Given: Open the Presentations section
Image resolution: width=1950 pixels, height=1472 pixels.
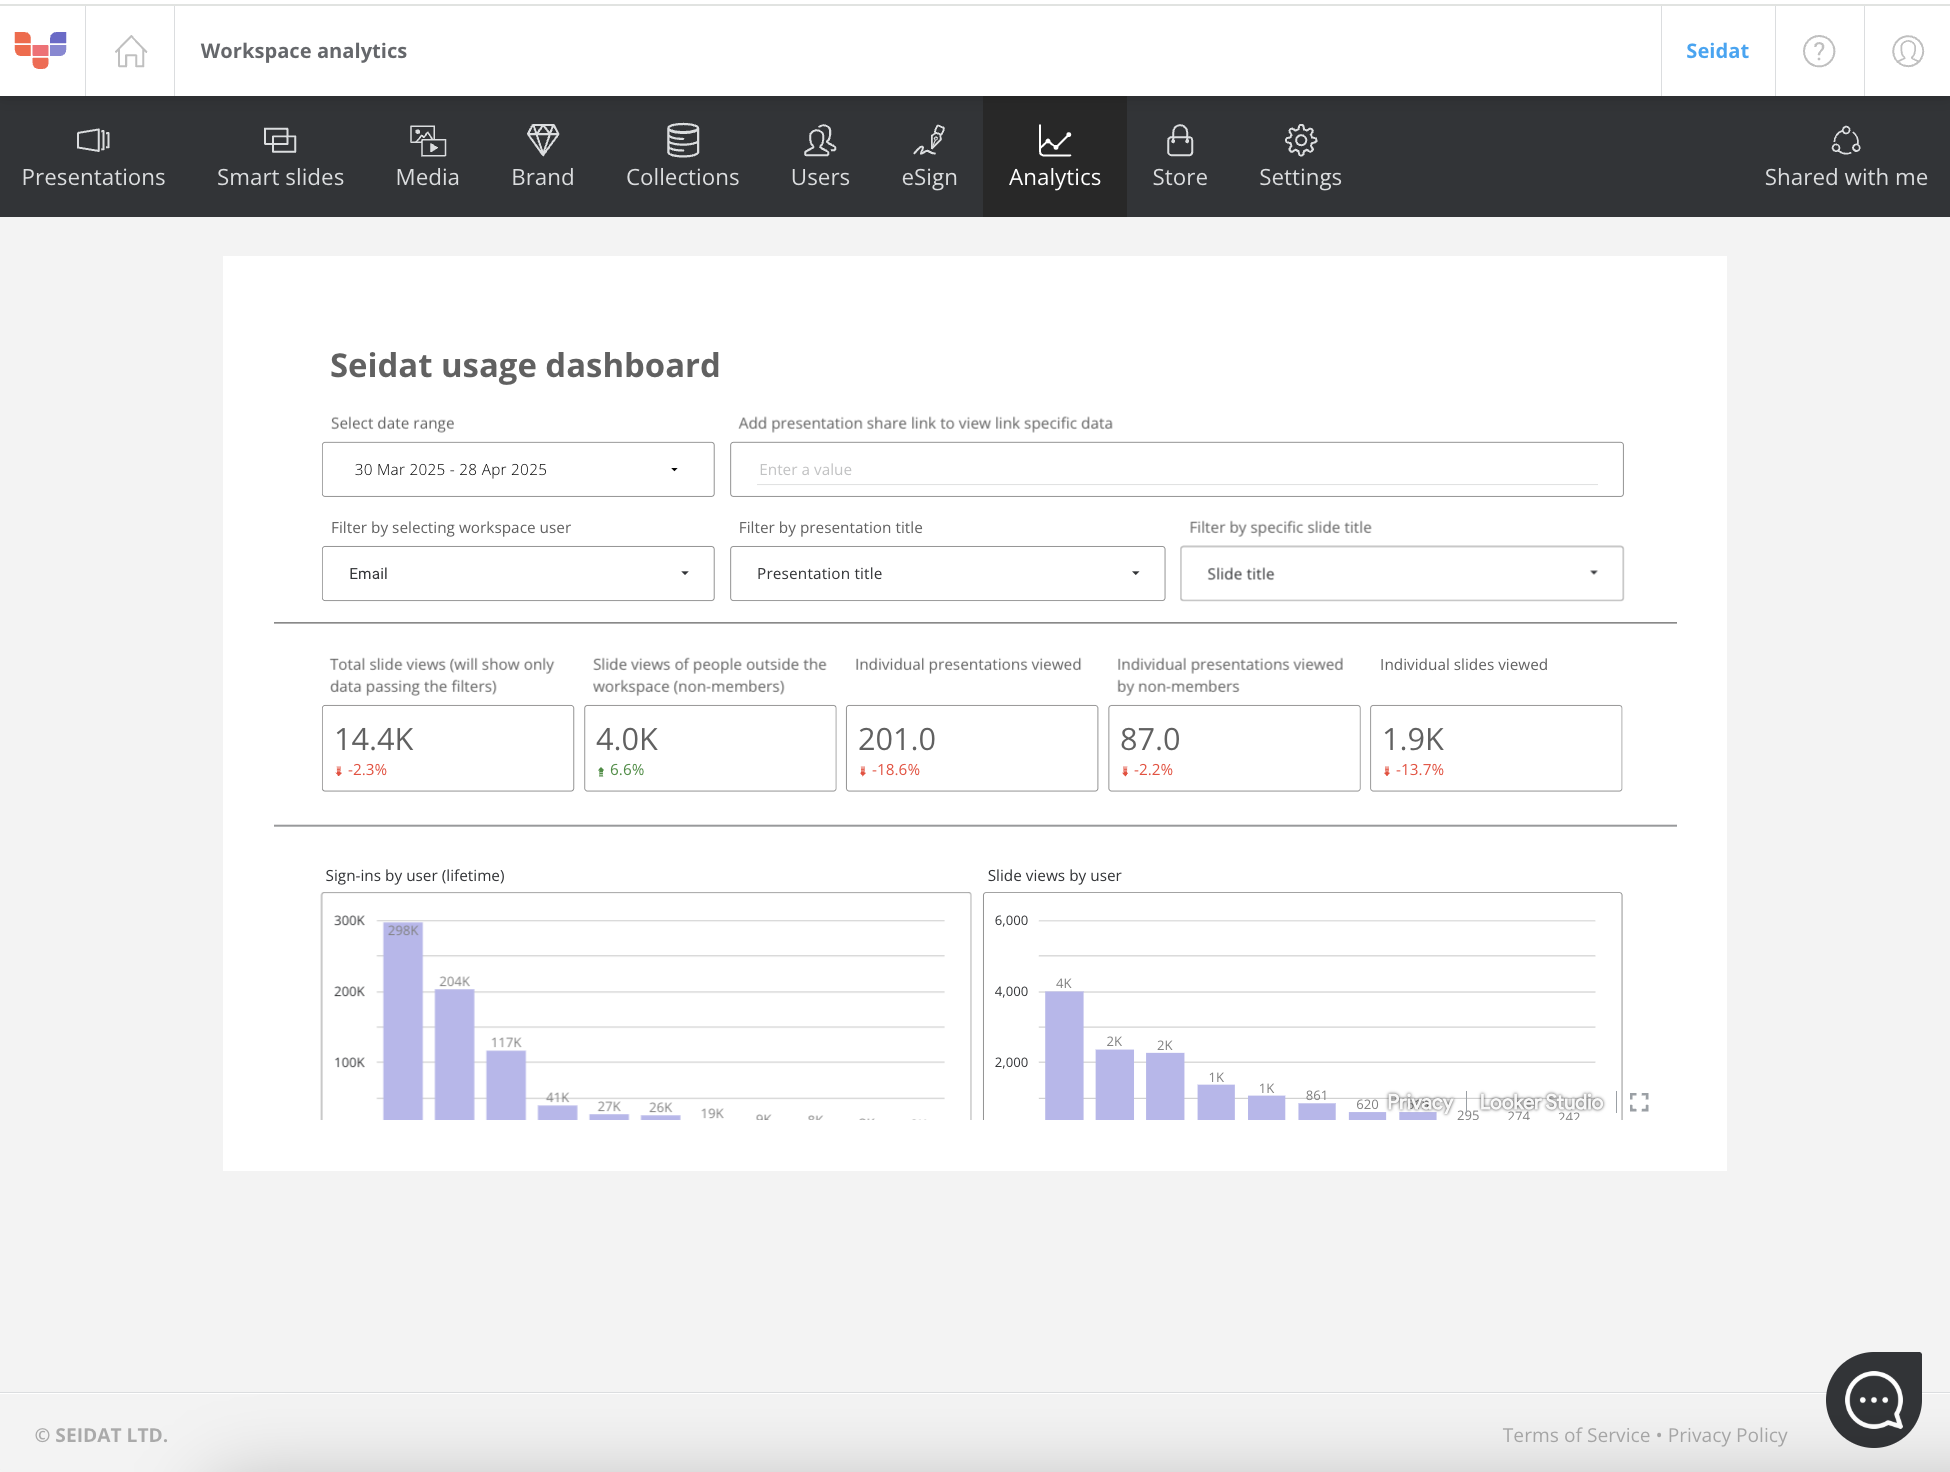Looking at the screenshot, I should click(x=93, y=157).
